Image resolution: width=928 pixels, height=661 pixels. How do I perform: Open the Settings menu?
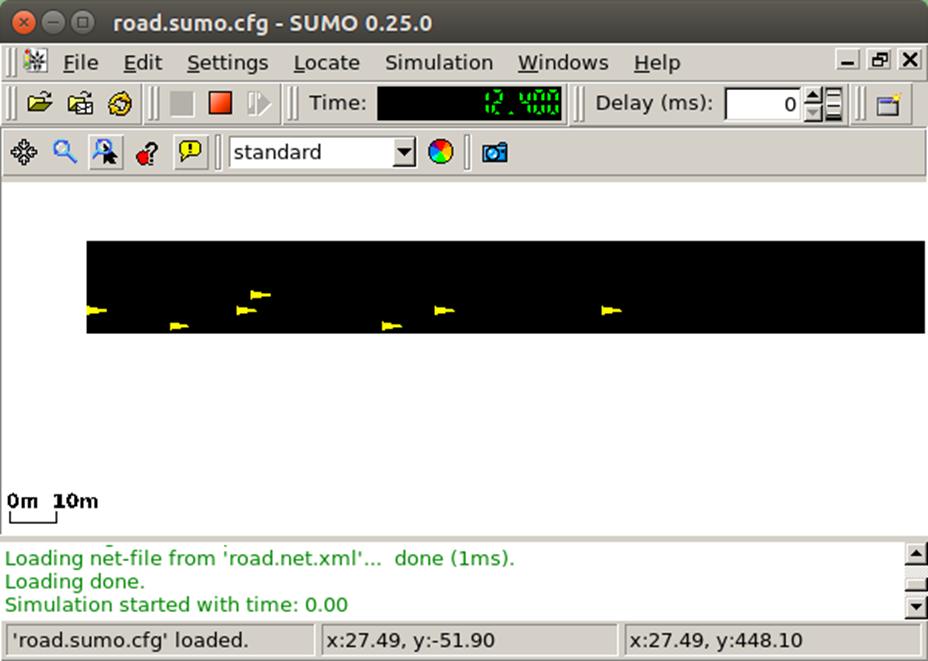(x=227, y=62)
